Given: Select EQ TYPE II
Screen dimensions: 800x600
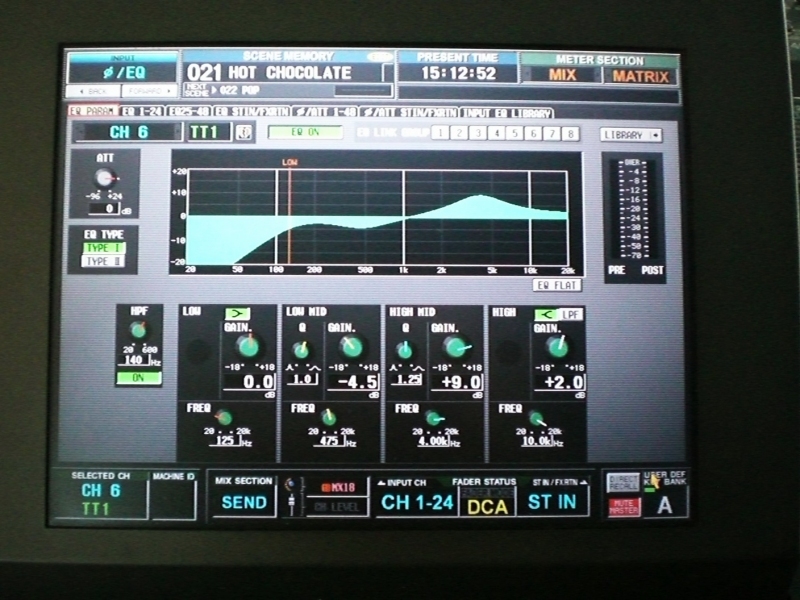Looking at the screenshot, I should click(104, 261).
